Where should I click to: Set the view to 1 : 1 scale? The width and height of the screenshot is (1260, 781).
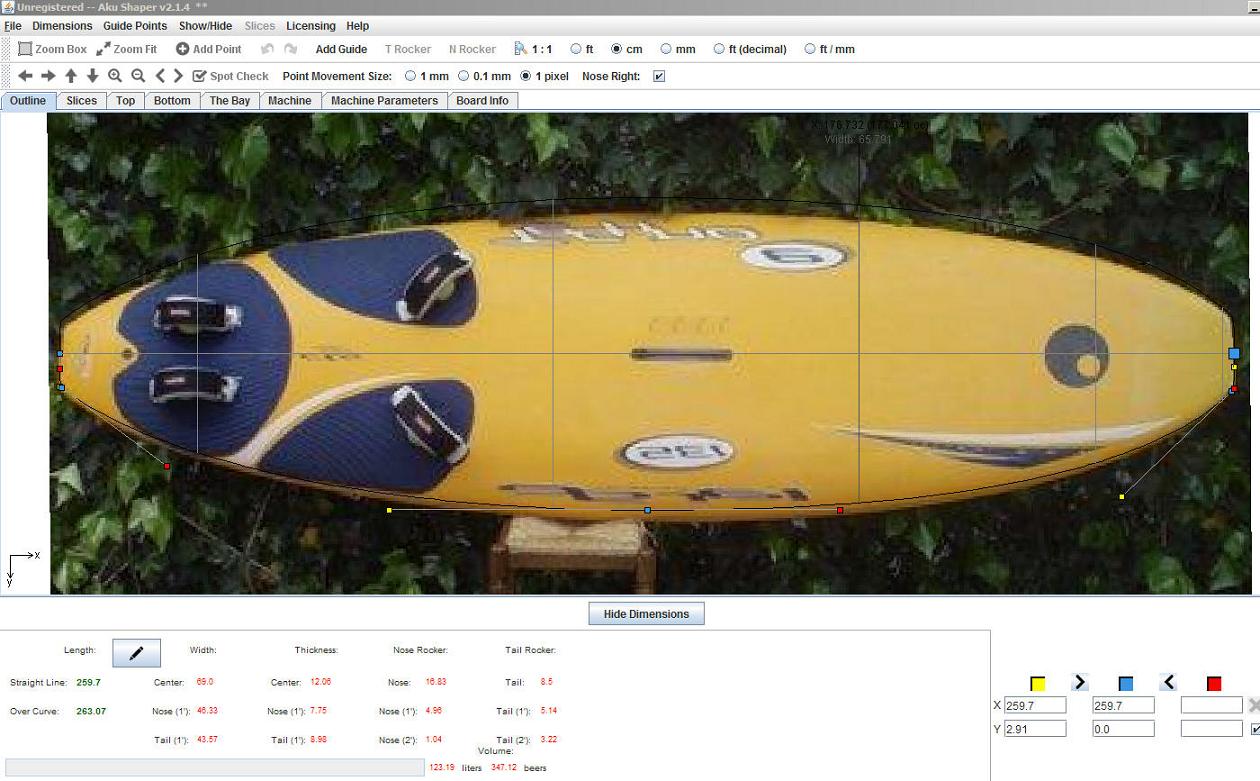(x=533, y=49)
